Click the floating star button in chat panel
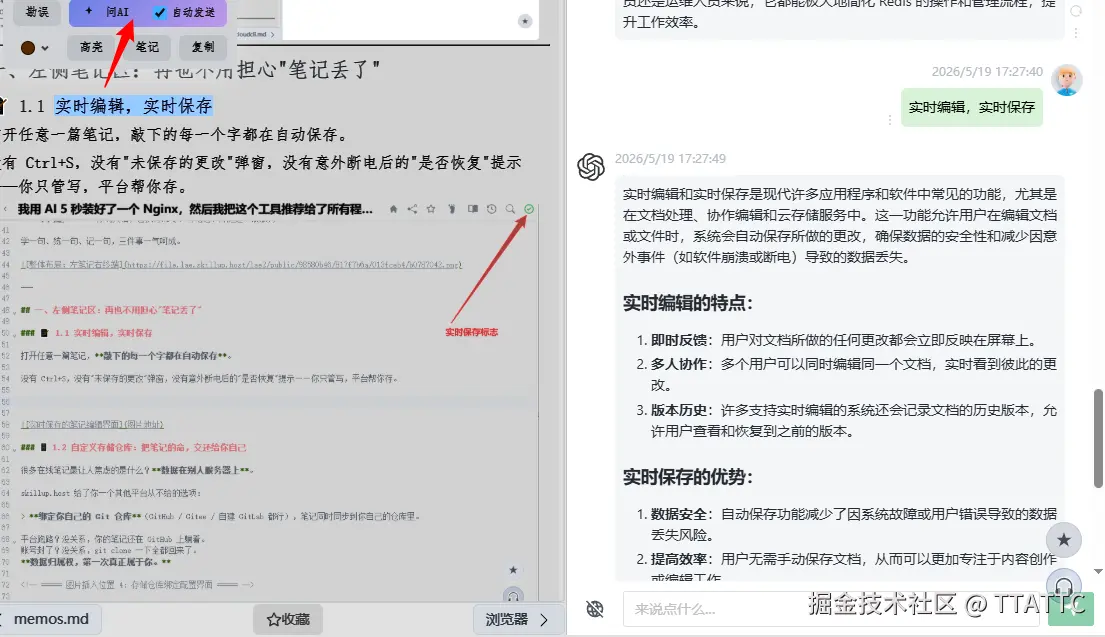 click(x=1063, y=540)
